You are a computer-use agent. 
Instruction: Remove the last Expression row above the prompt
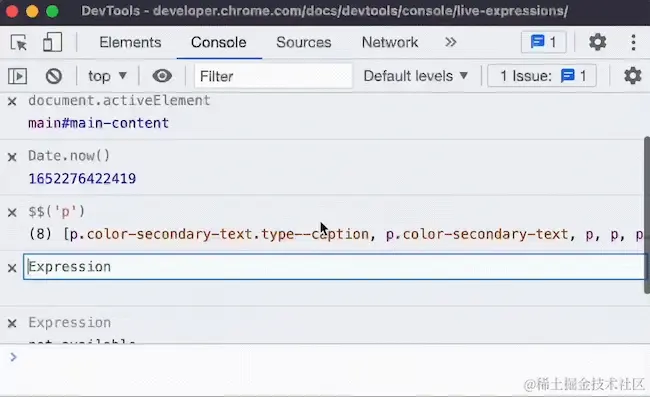click(12, 323)
